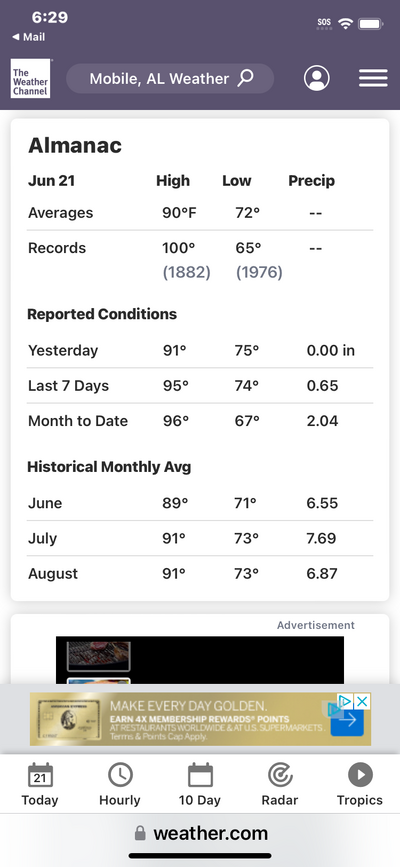400x867 pixels.
Task: Open The Weather Channel logo home
Action: [30, 79]
